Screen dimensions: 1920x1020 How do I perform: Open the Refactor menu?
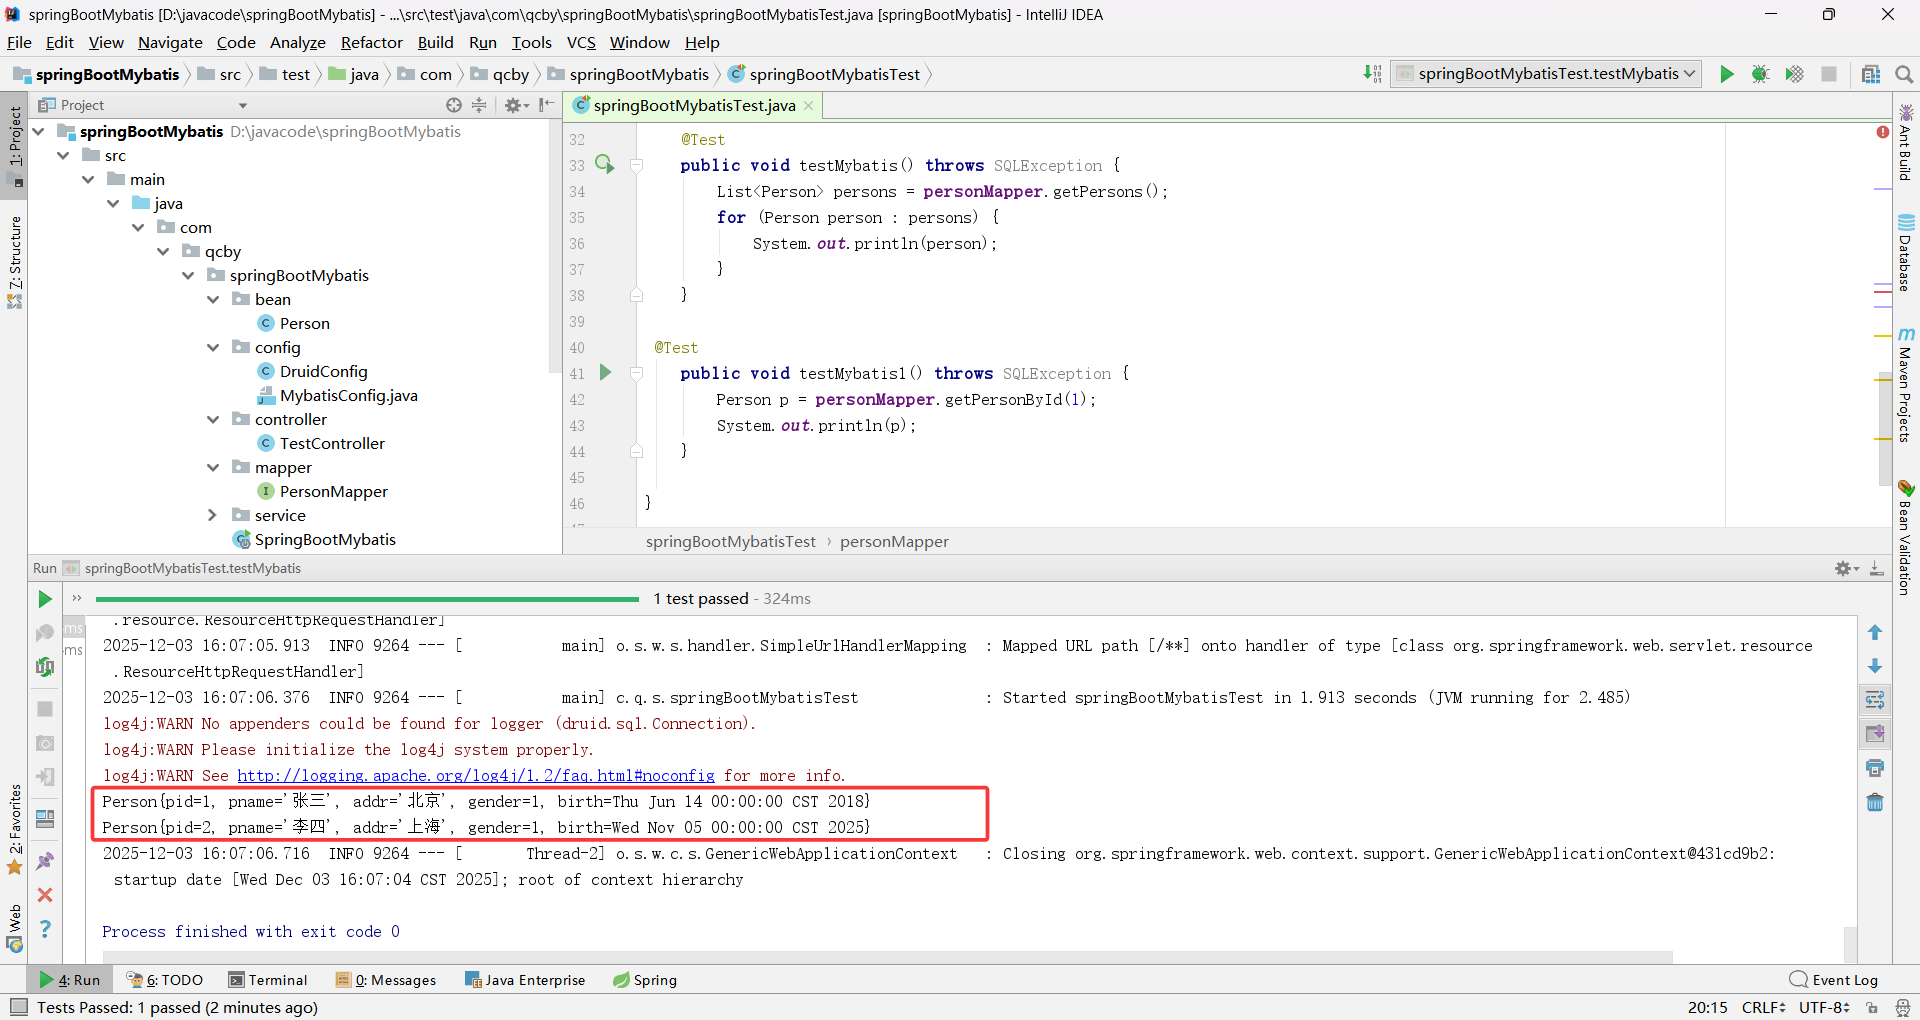(371, 42)
